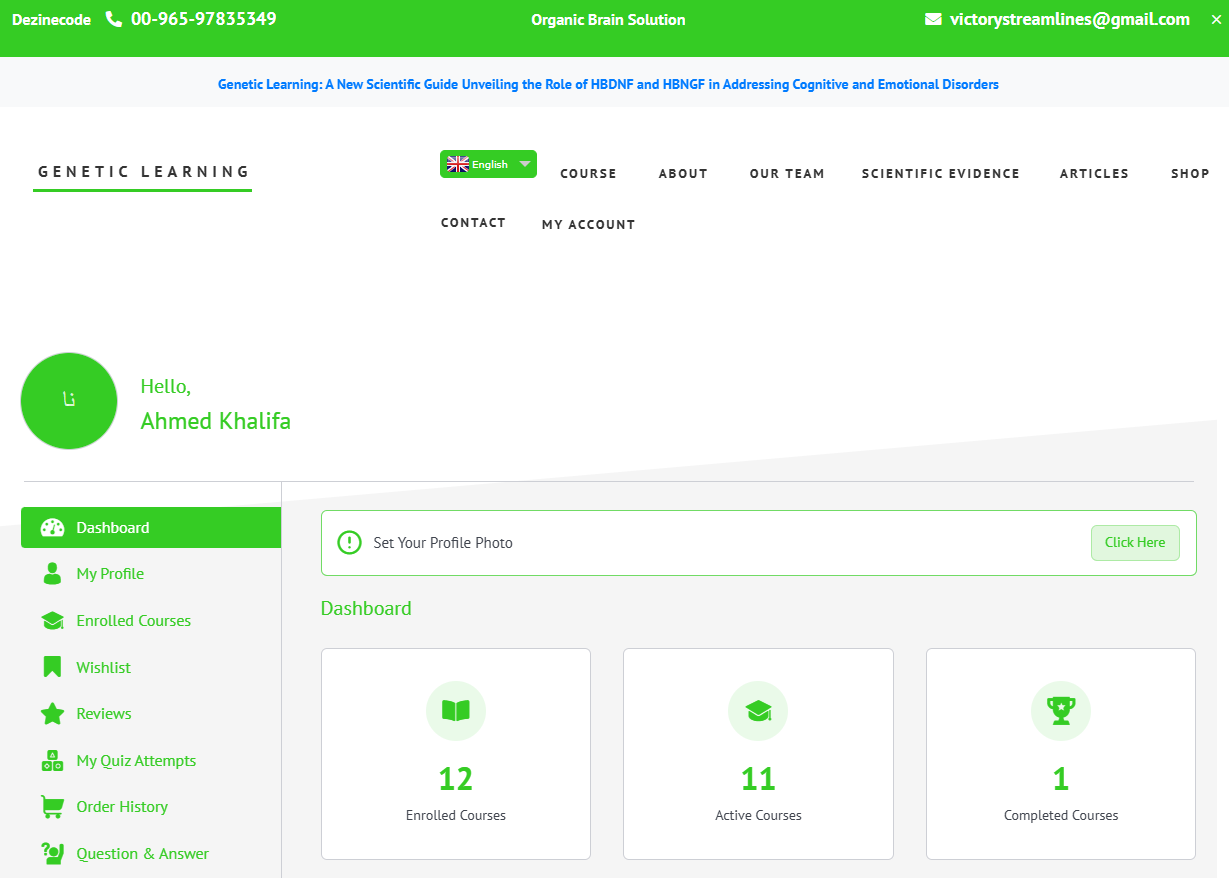Select the Dashboard icon in the sidebar
1229x878 pixels.
[51, 527]
